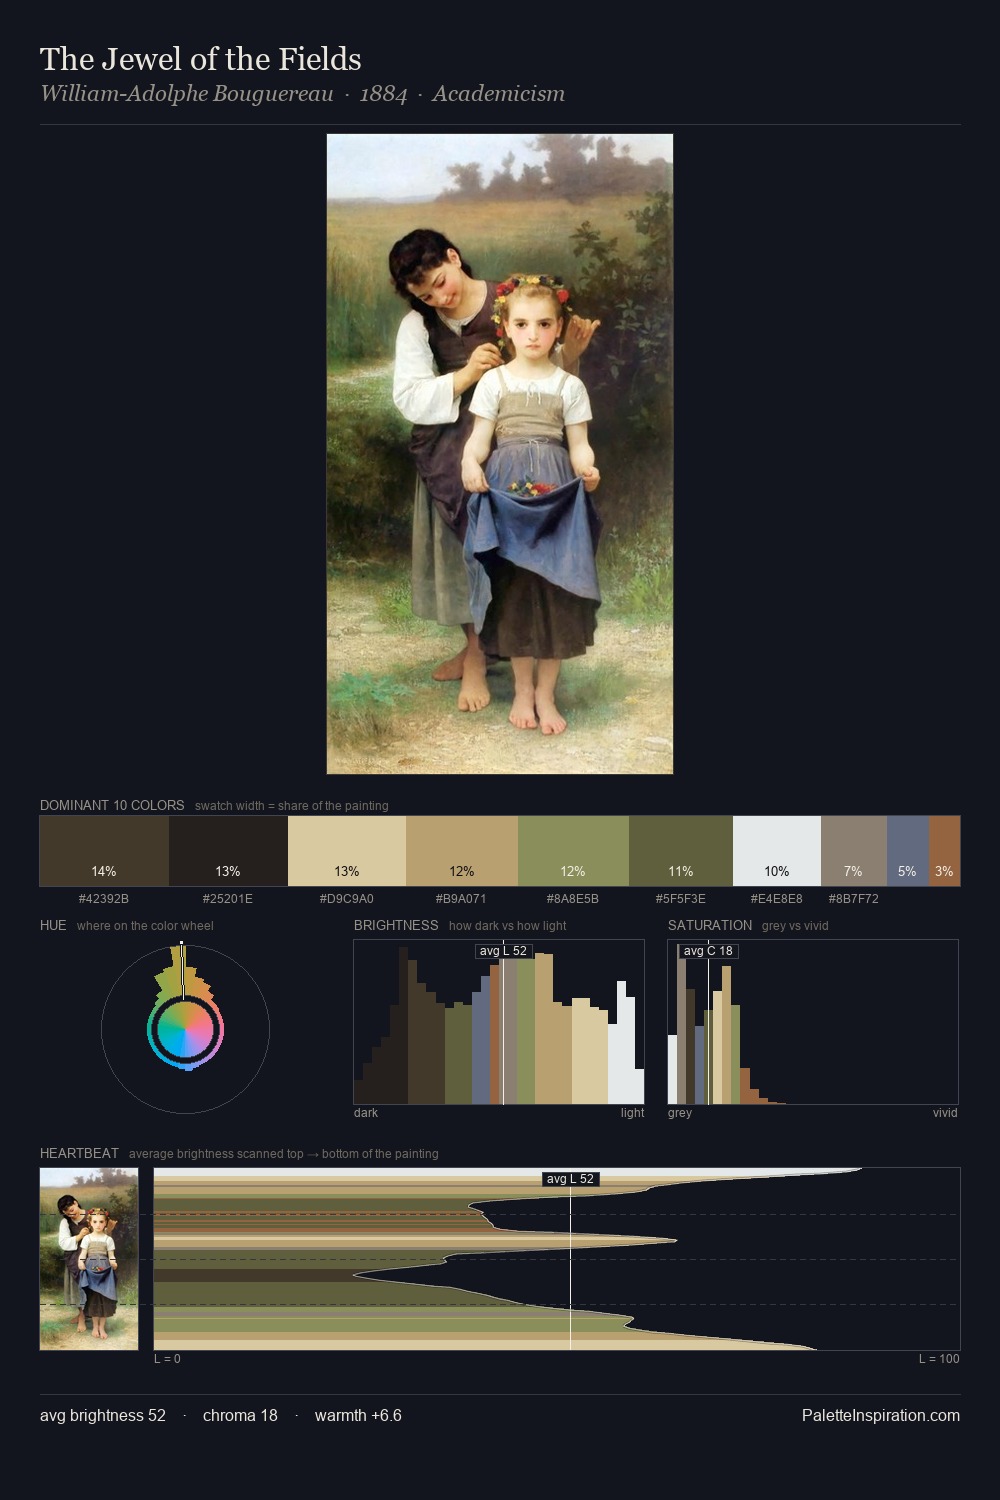
Task: Click the Academicism style label
Action: [x=499, y=94]
